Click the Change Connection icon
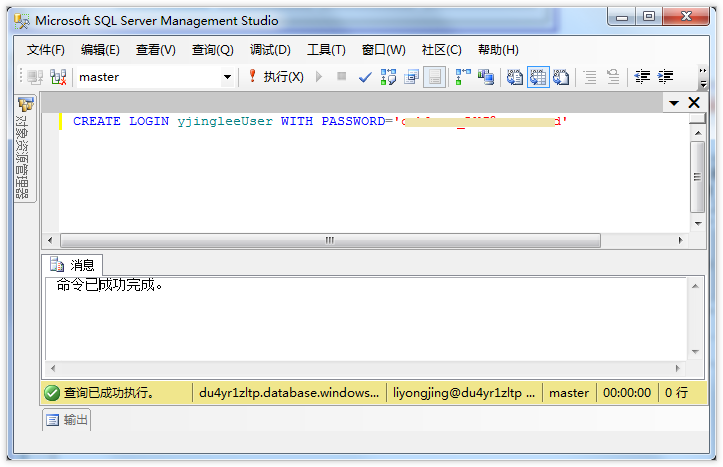Image resolution: width=723 pixels, height=467 pixels. pyautogui.click(x=59, y=77)
